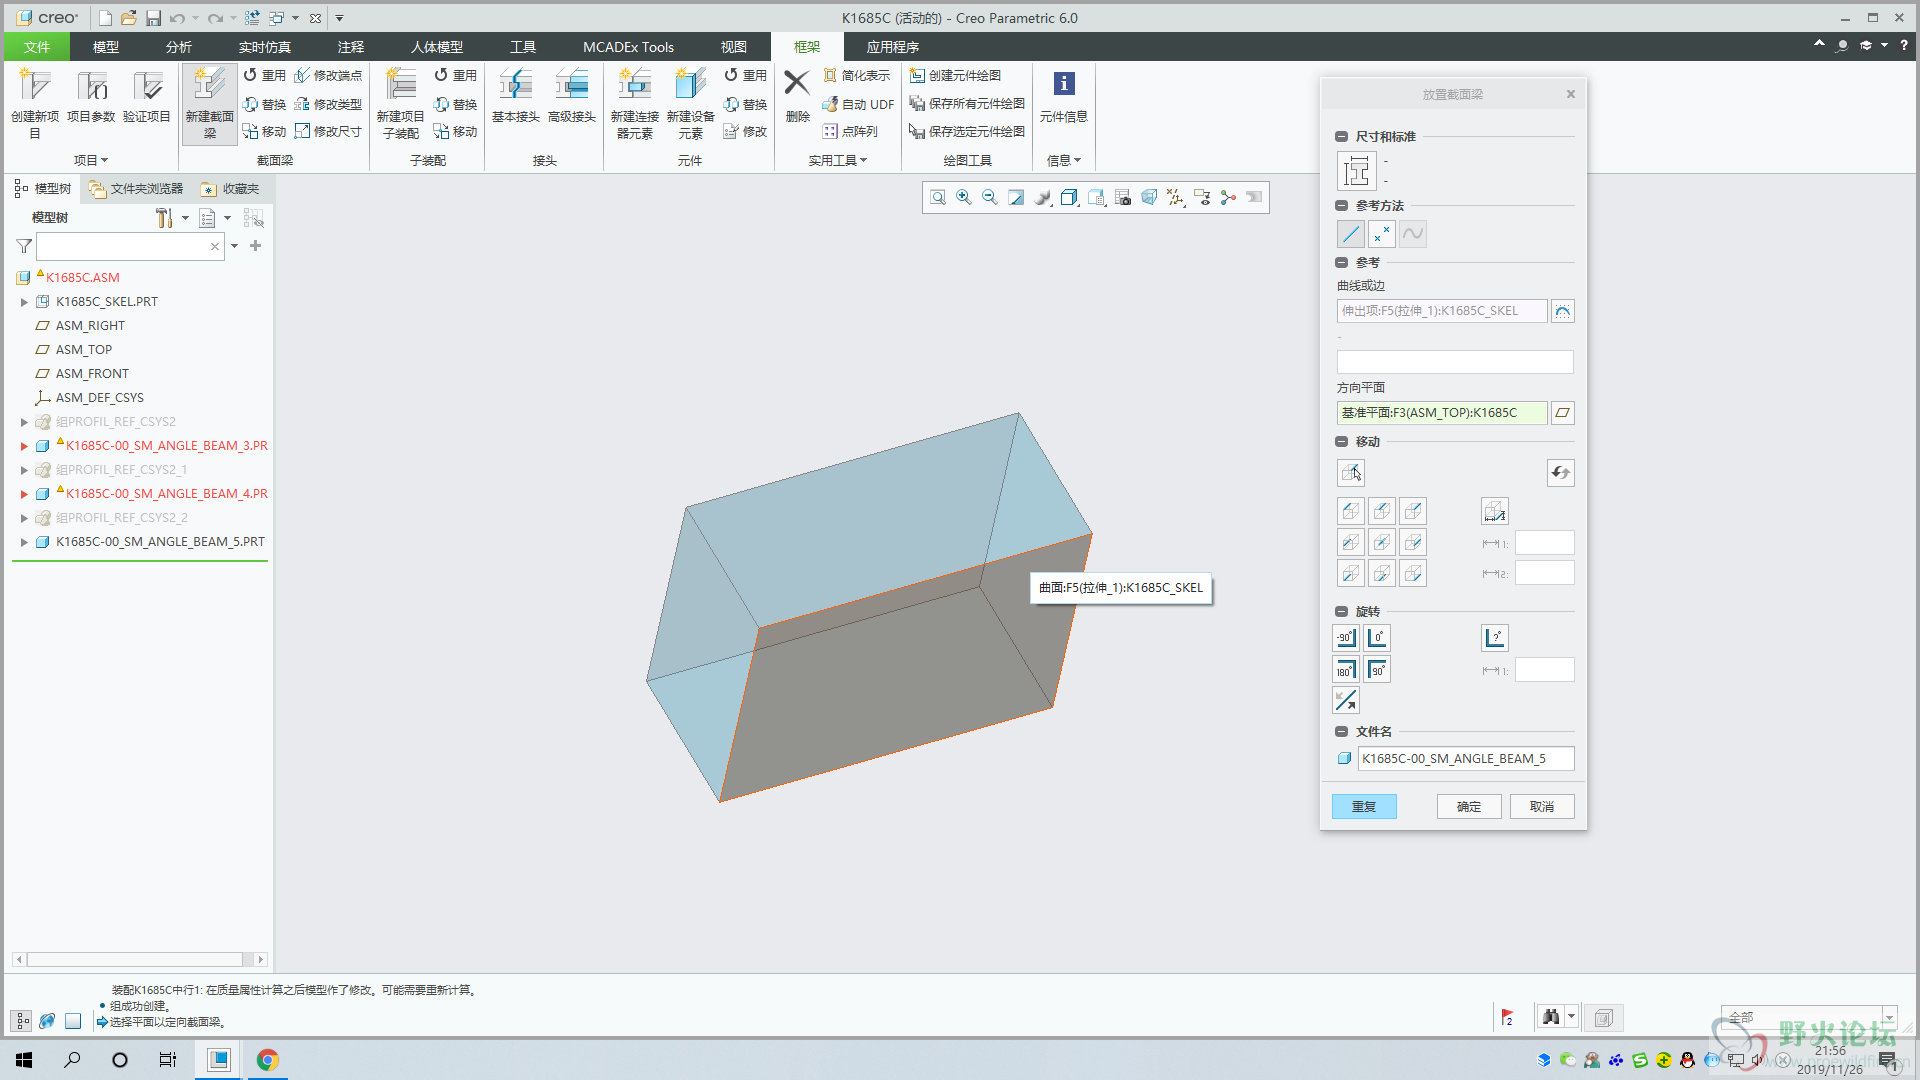Click the model tree search field
Viewport: 1920px width, 1080px height.
129,246
